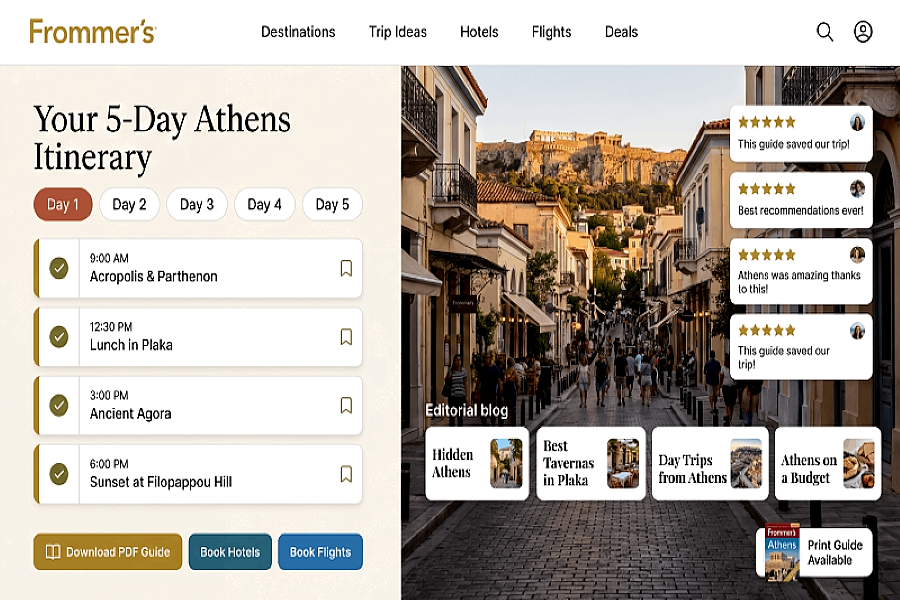The width and height of the screenshot is (900, 600).
Task: Click the 'Lunch in Plaka' title text
Action: click(131, 345)
